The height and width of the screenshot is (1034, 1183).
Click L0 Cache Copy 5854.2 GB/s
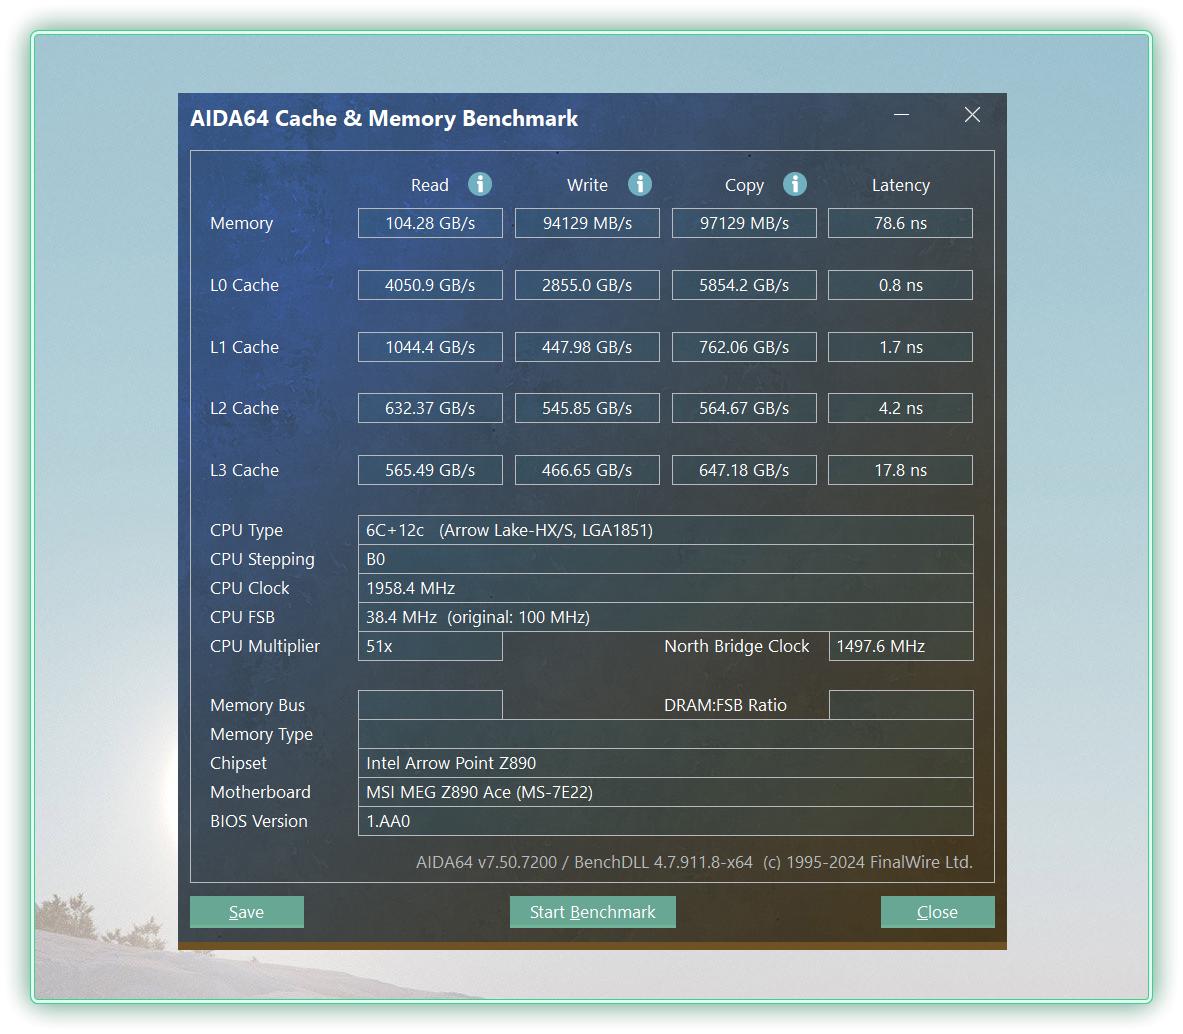(744, 285)
